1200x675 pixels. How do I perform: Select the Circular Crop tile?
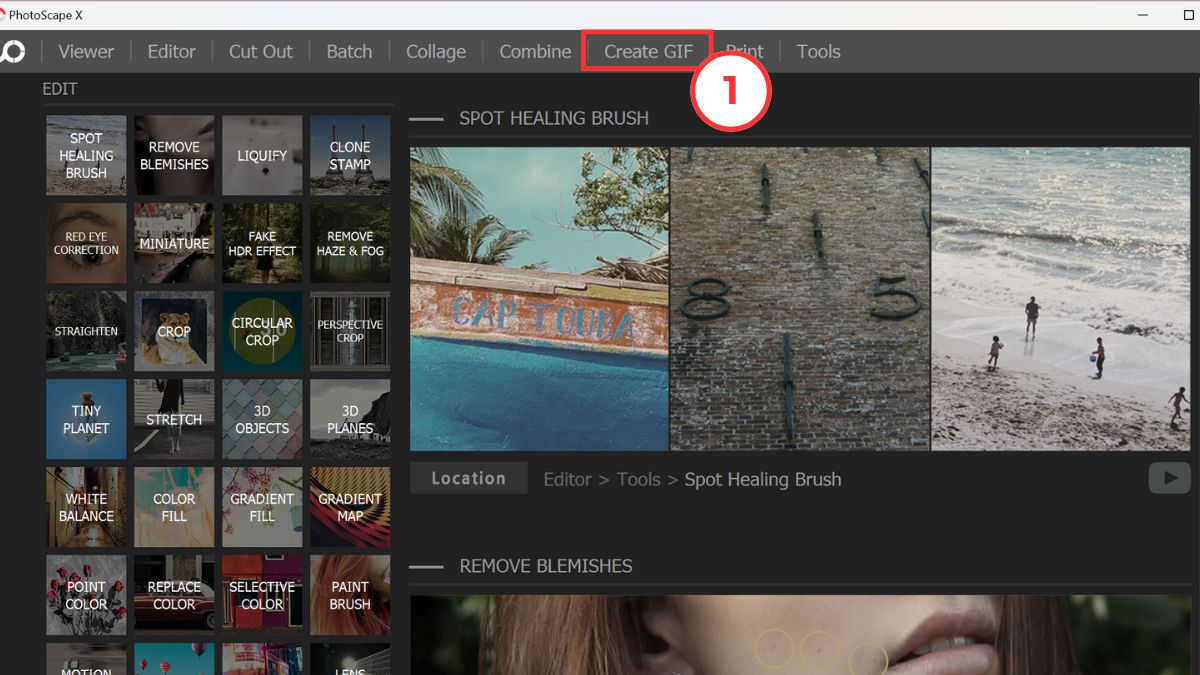(262, 331)
